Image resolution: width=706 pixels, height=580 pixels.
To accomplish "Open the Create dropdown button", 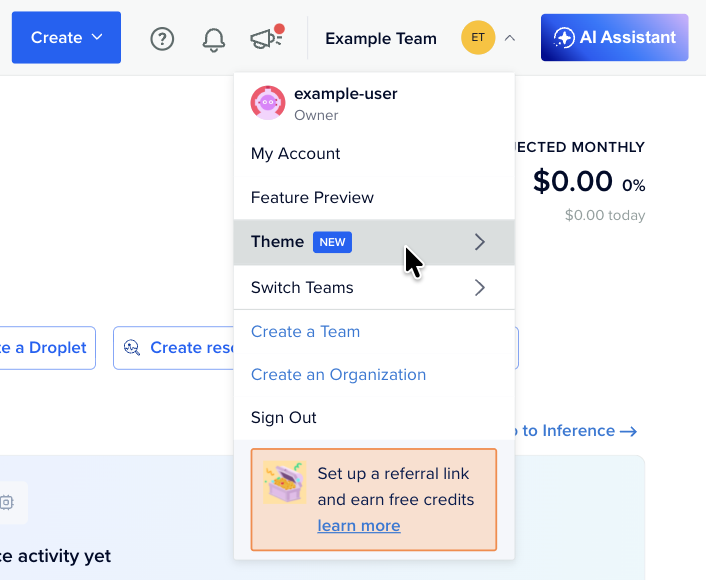I will (x=66, y=37).
